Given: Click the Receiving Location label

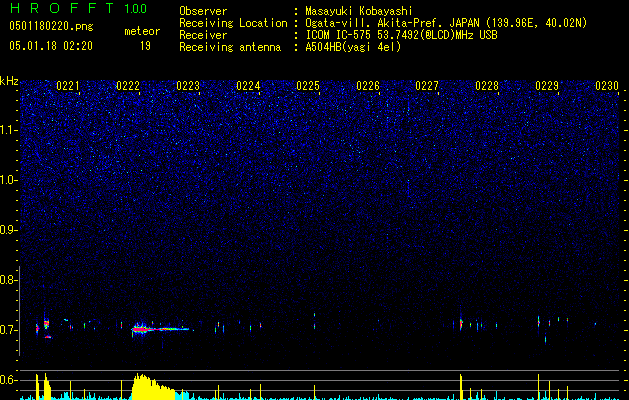Looking at the screenshot, I should pos(233,23).
